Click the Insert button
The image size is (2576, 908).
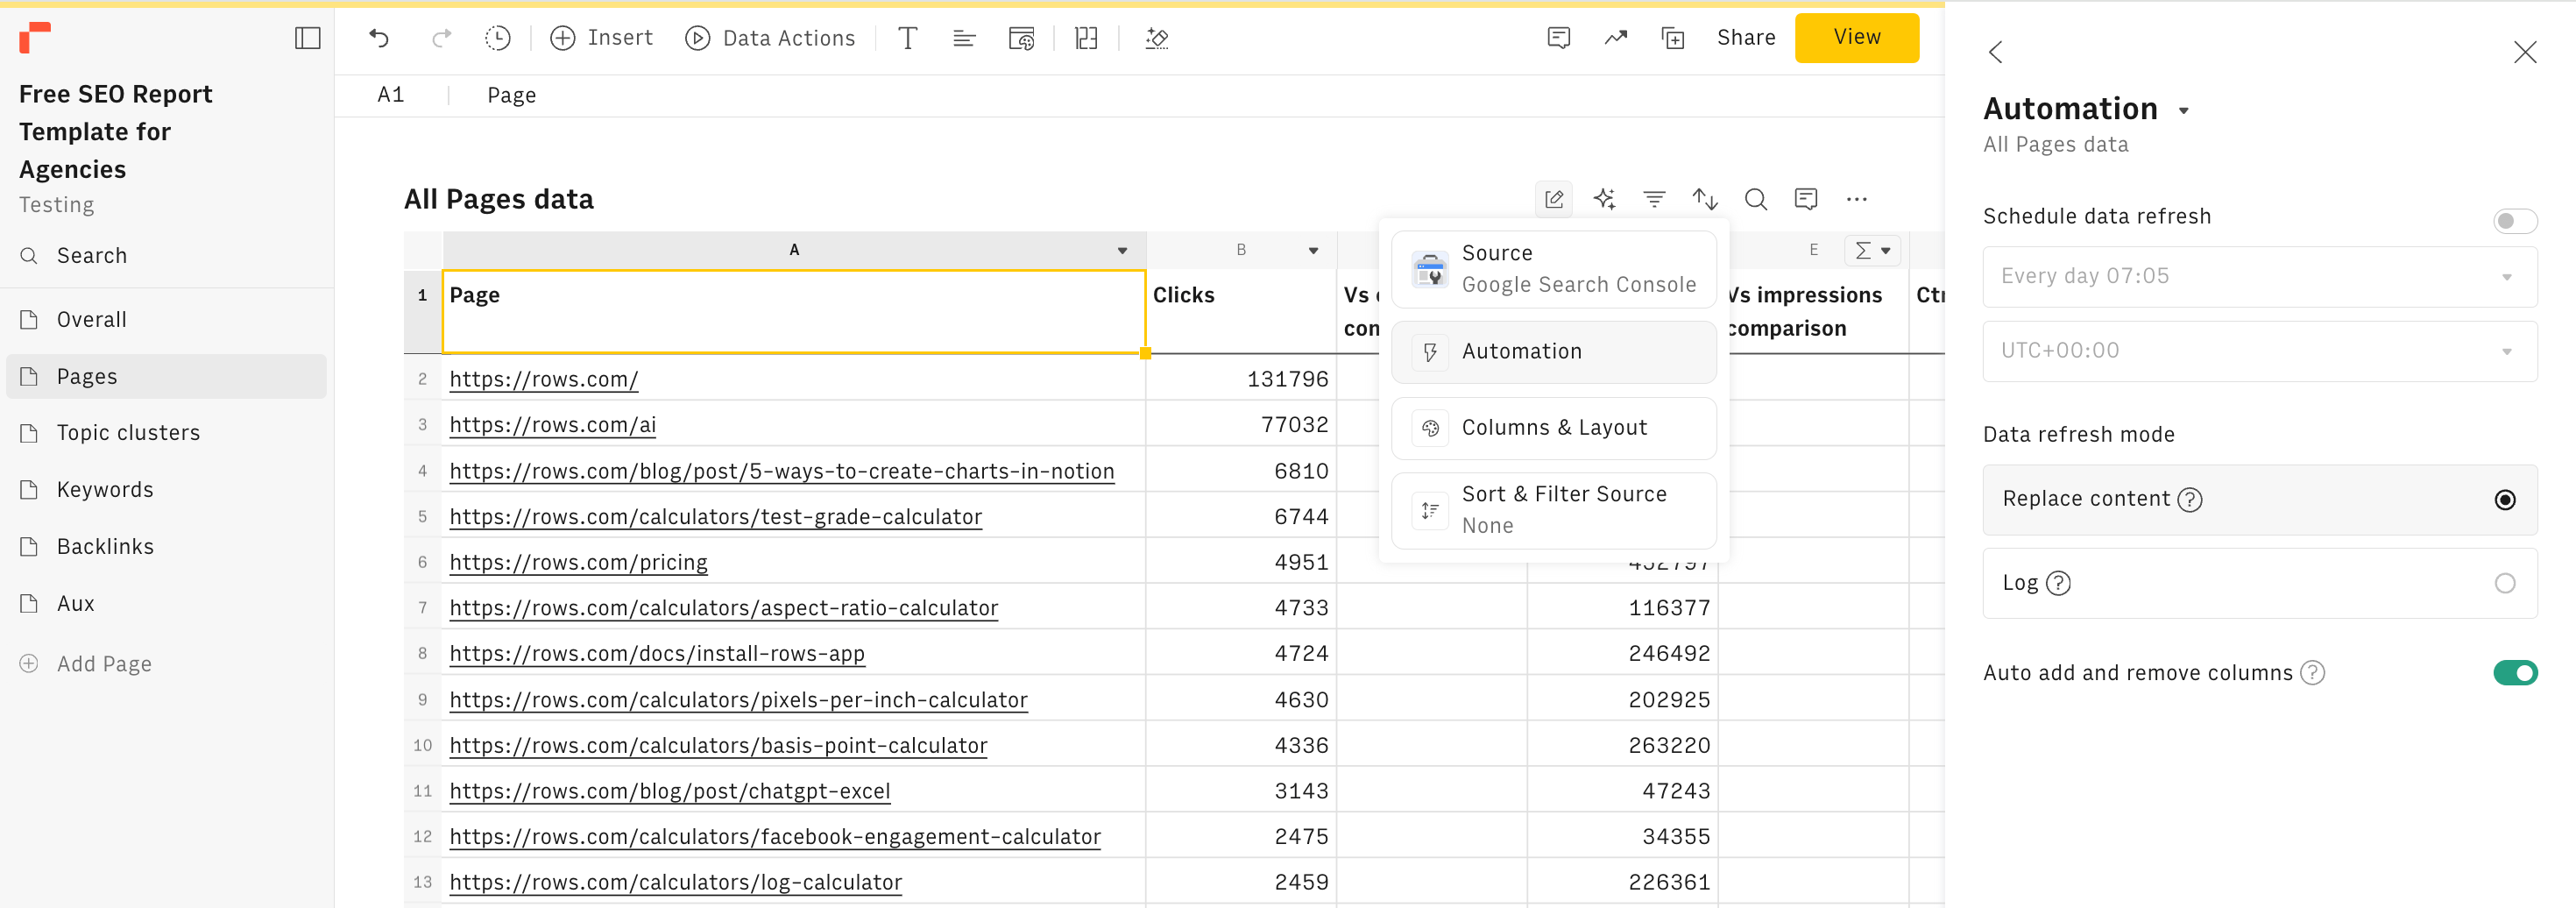pyautogui.click(x=602, y=38)
